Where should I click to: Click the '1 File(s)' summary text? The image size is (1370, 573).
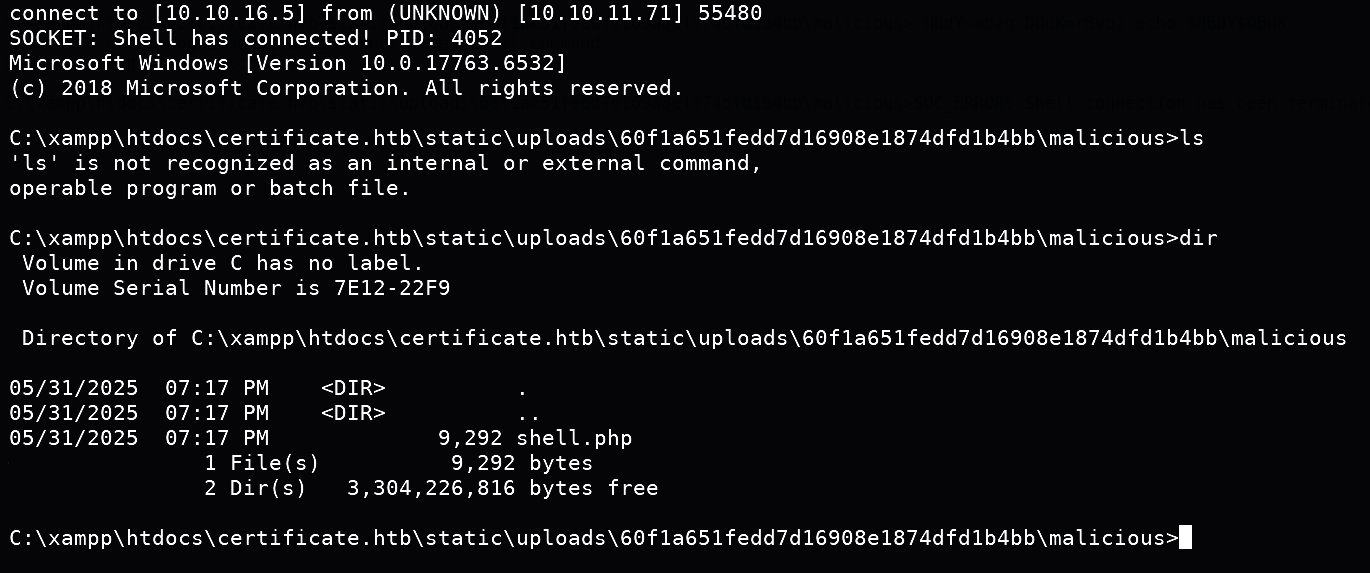(x=261, y=463)
